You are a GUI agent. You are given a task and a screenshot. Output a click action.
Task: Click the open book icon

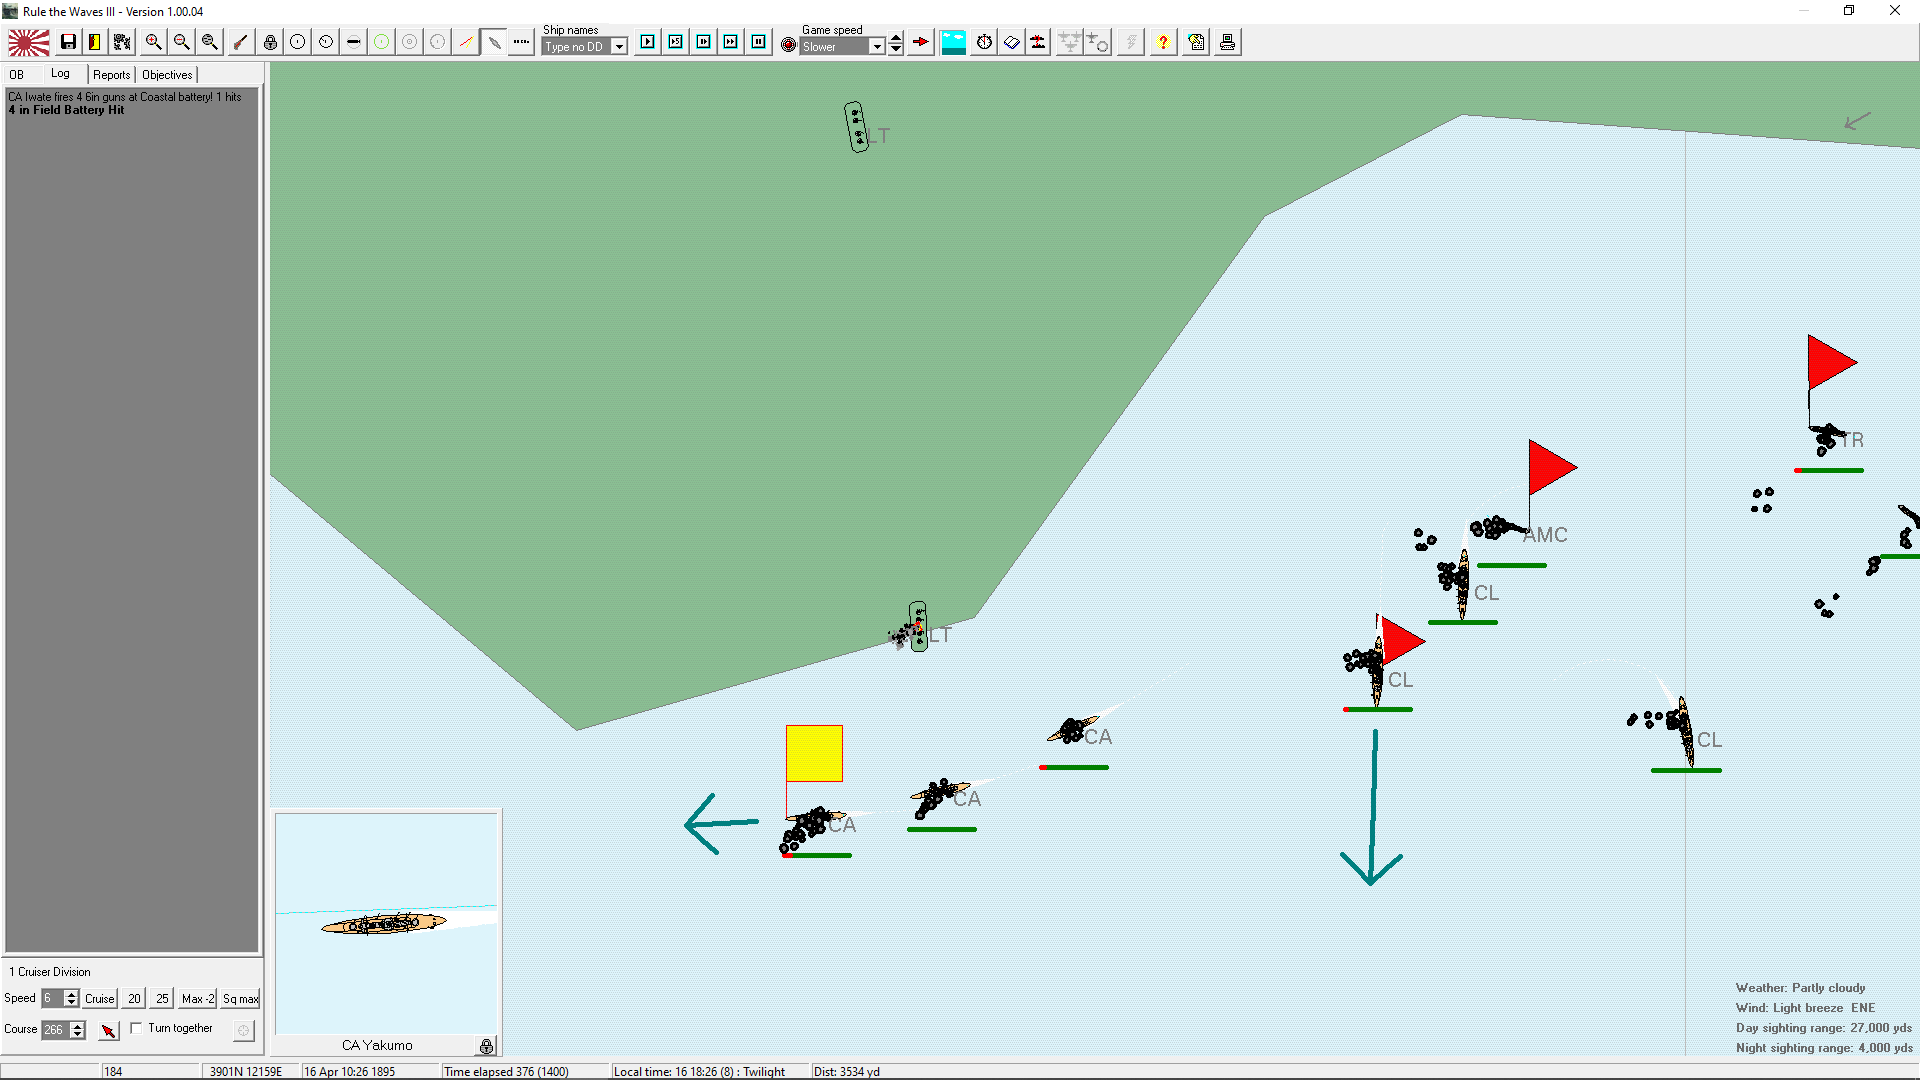pyautogui.click(x=1011, y=42)
